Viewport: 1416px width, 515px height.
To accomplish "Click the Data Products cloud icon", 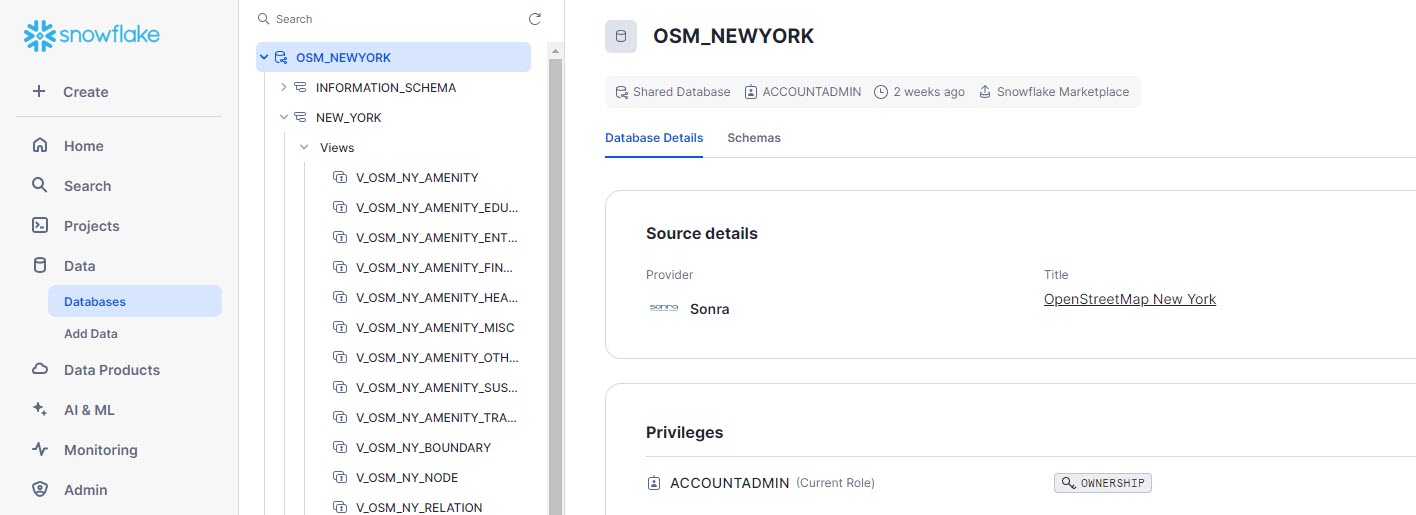I will click(40, 369).
